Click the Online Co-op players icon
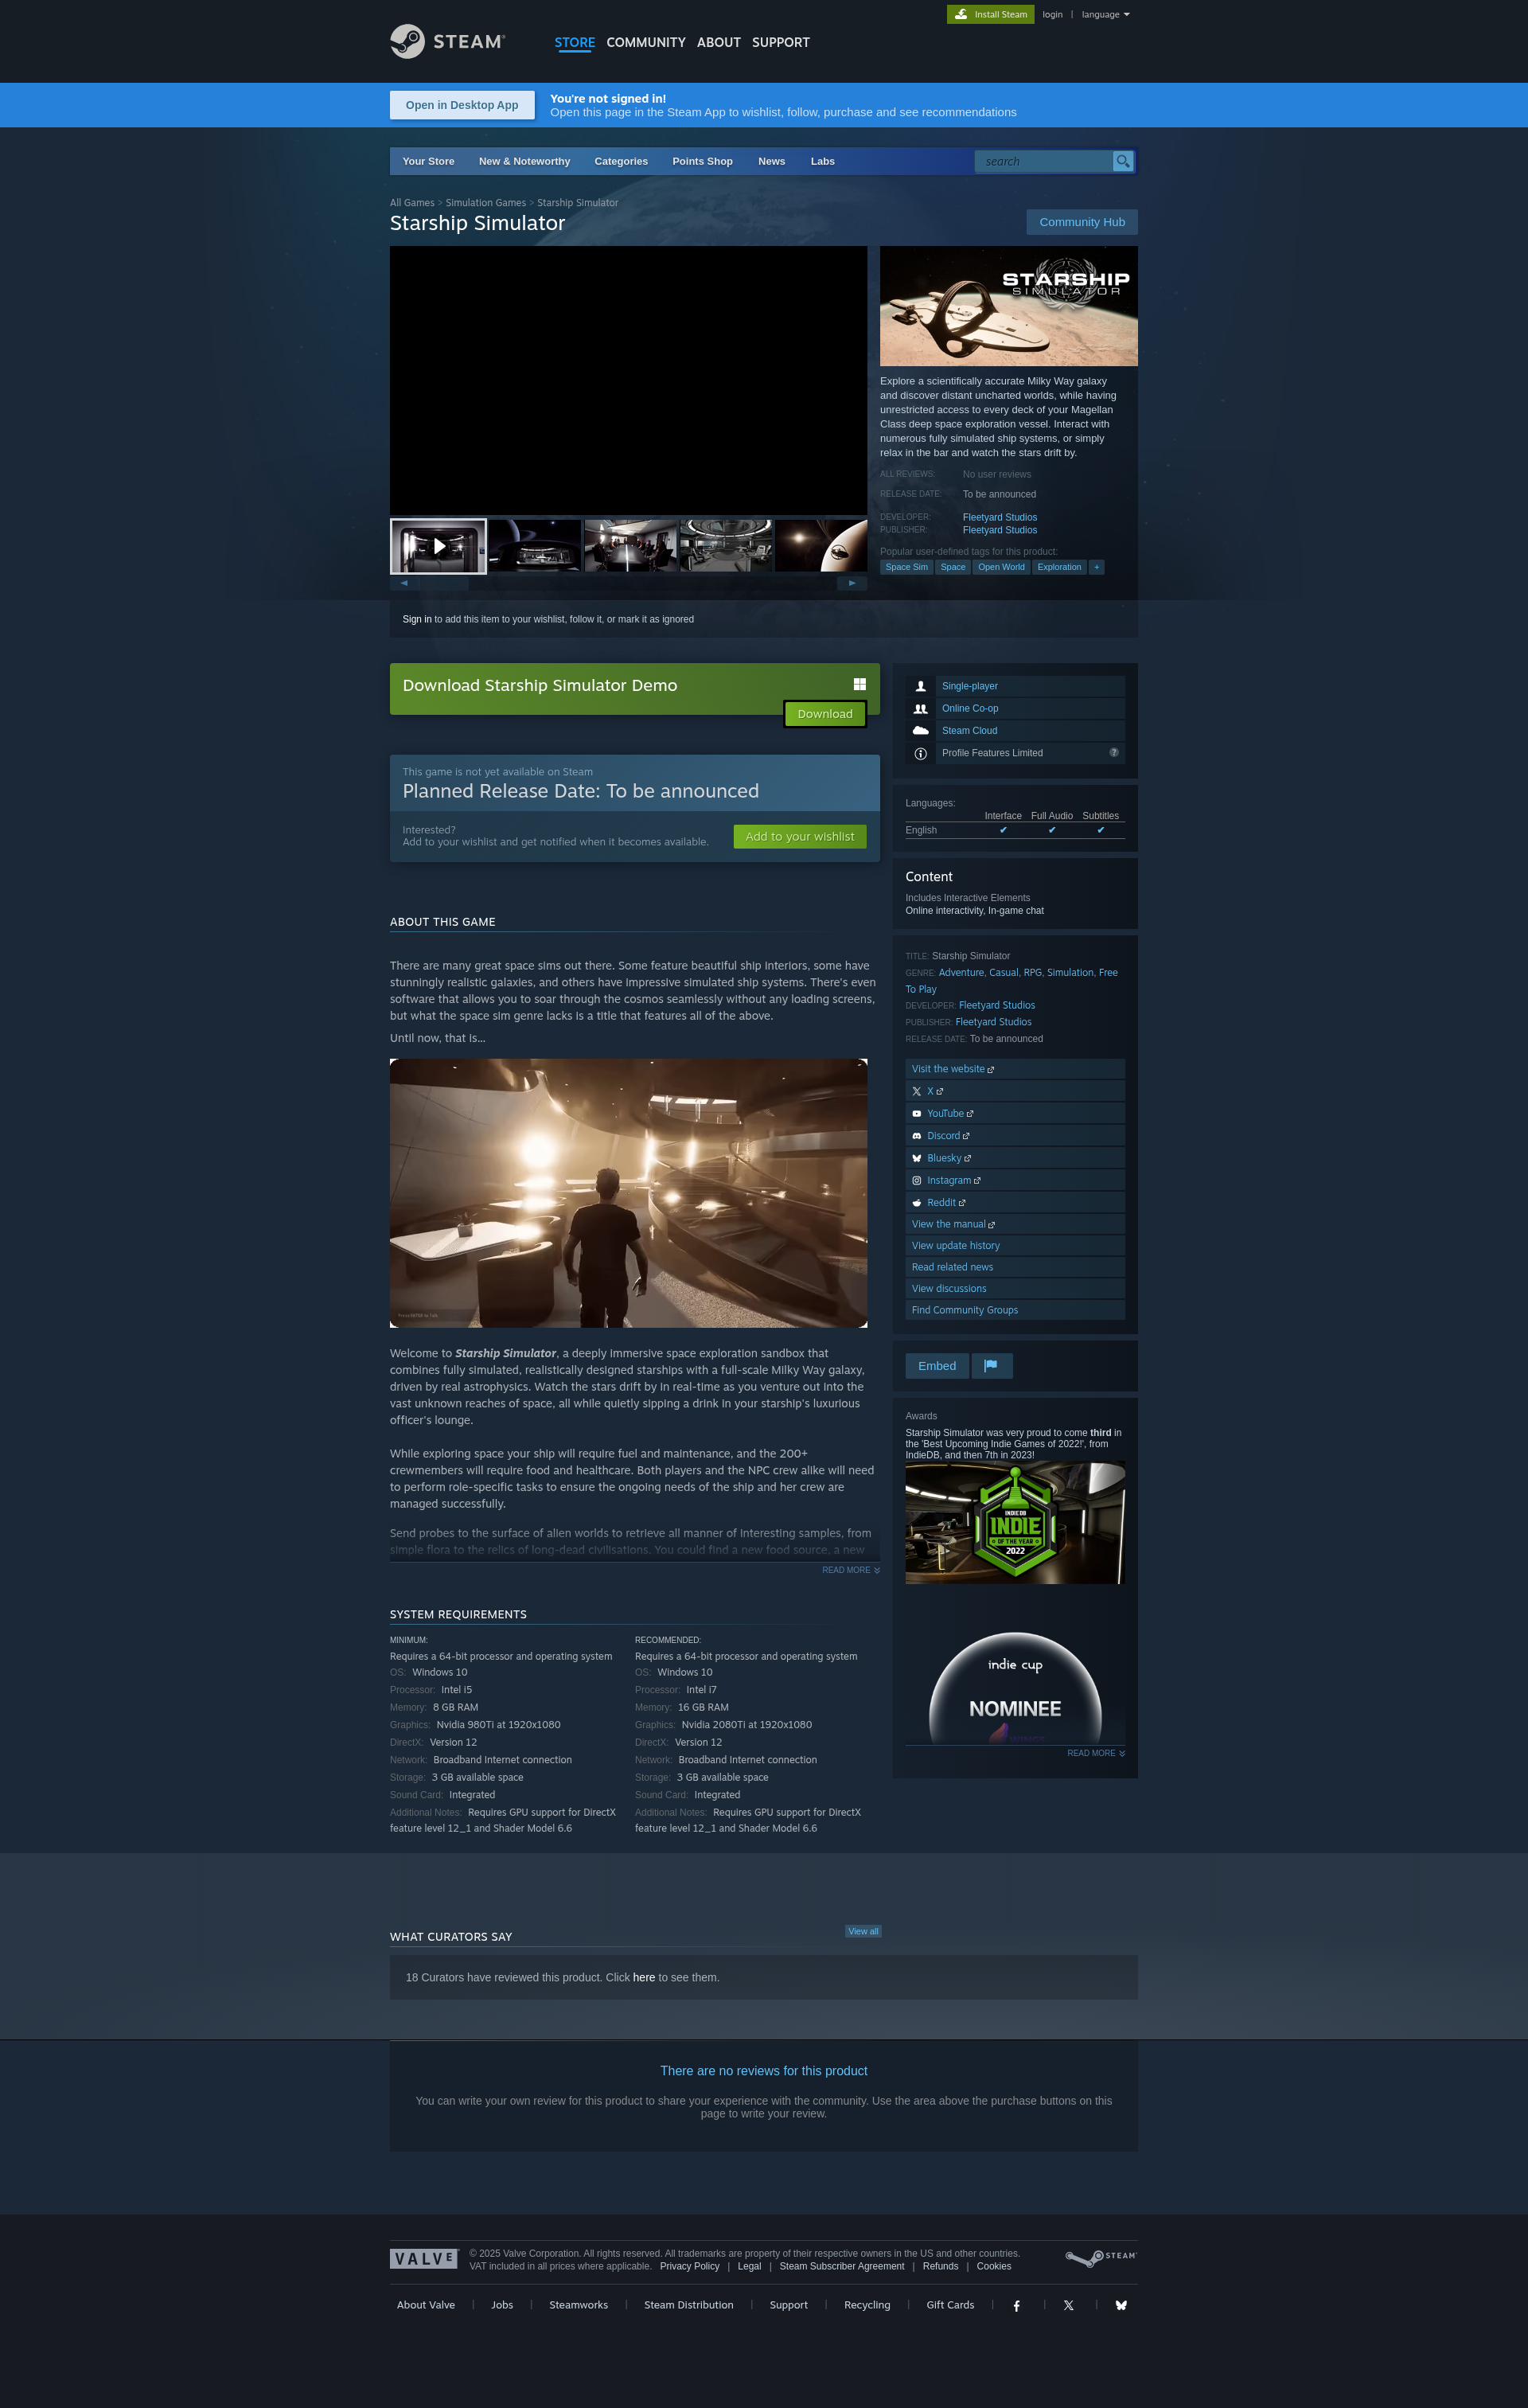 (920, 708)
